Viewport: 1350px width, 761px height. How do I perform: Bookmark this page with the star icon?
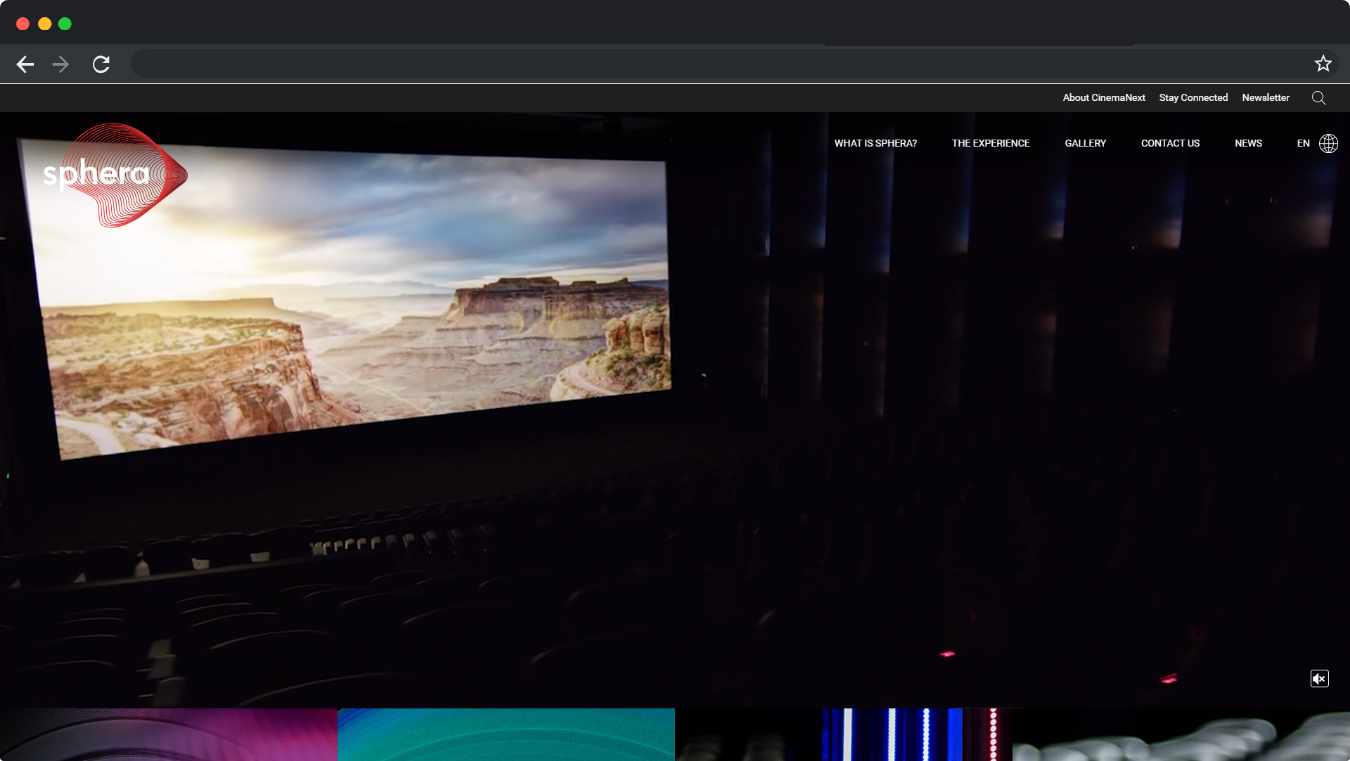(x=1323, y=64)
